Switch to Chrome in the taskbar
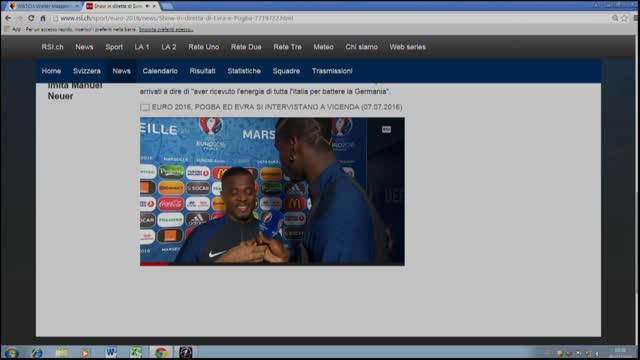 click(161, 353)
